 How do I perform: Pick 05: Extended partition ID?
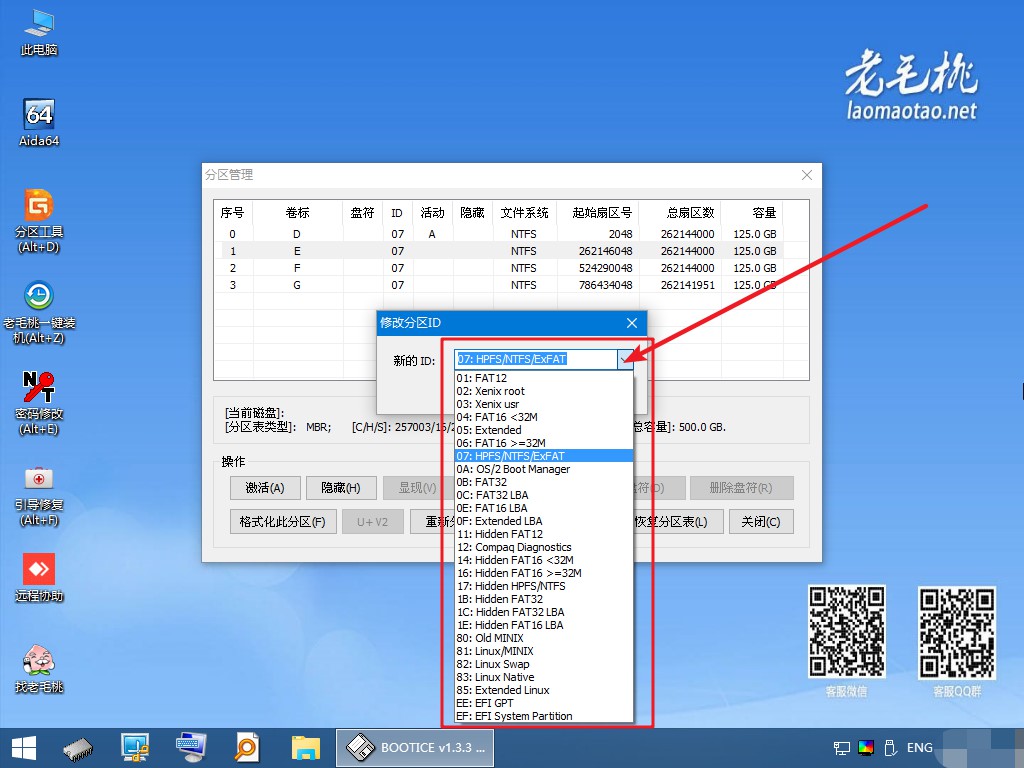544,430
